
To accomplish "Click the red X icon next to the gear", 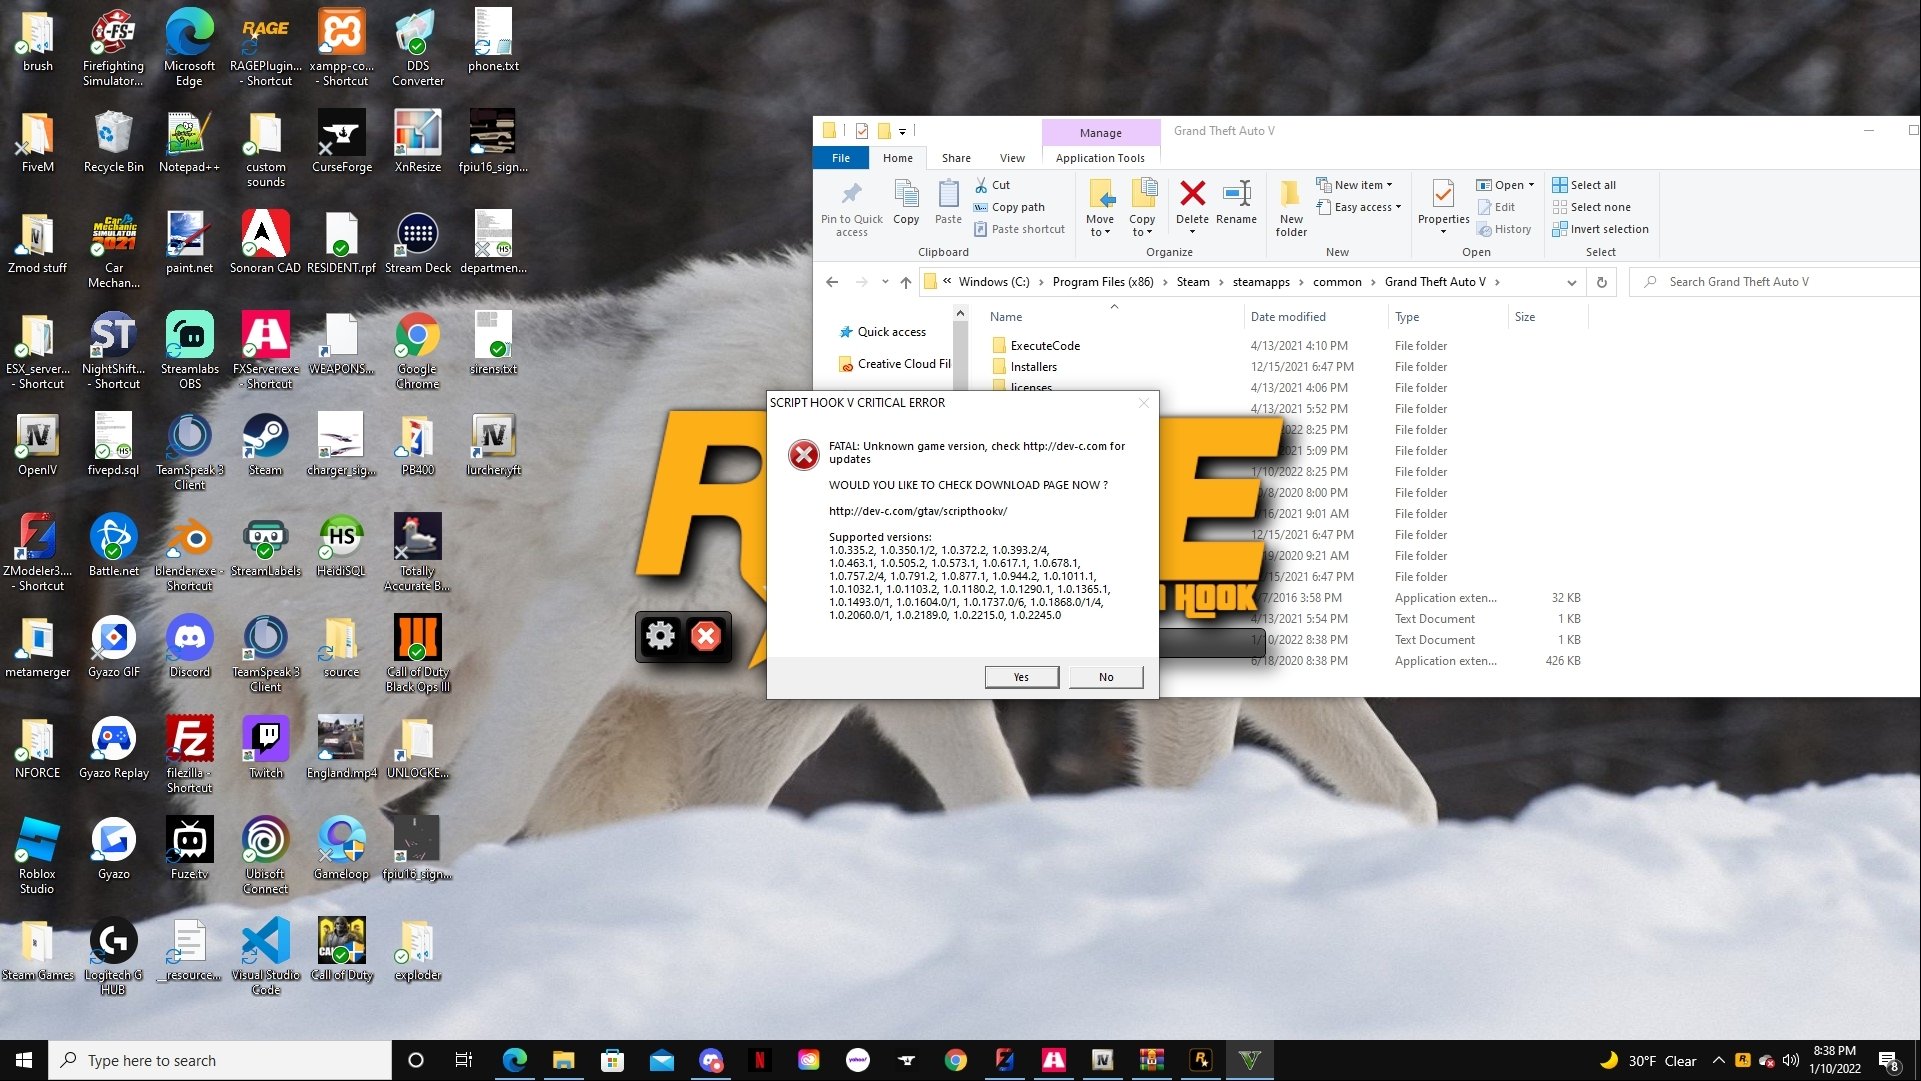I will click(x=706, y=637).
